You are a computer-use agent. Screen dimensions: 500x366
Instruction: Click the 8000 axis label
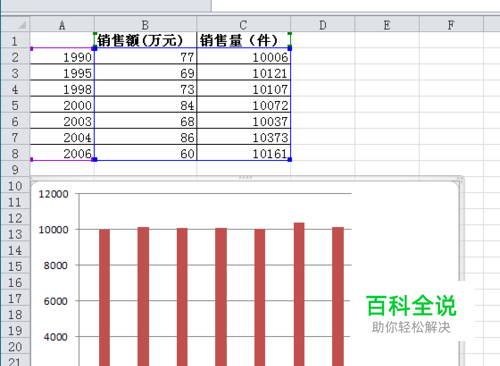[55, 265]
